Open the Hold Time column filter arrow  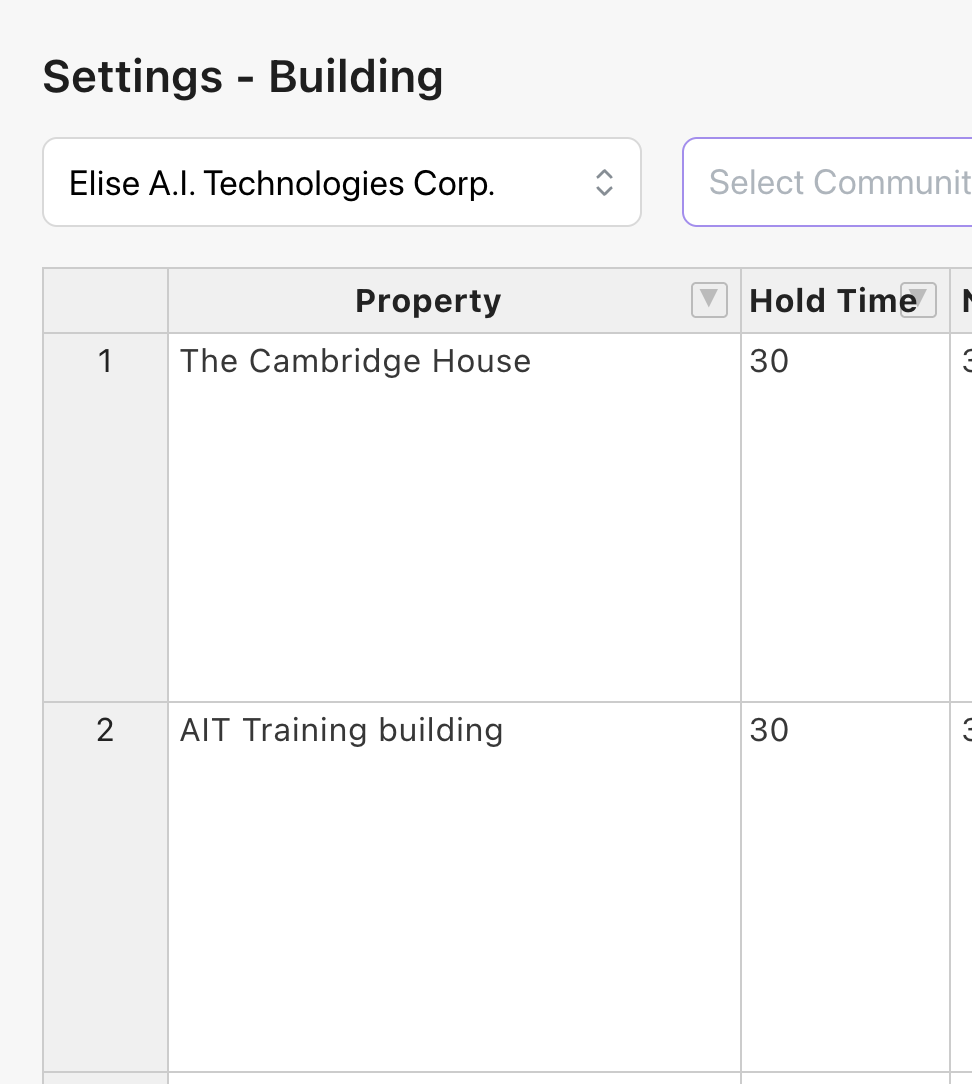pyautogui.click(x=919, y=300)
